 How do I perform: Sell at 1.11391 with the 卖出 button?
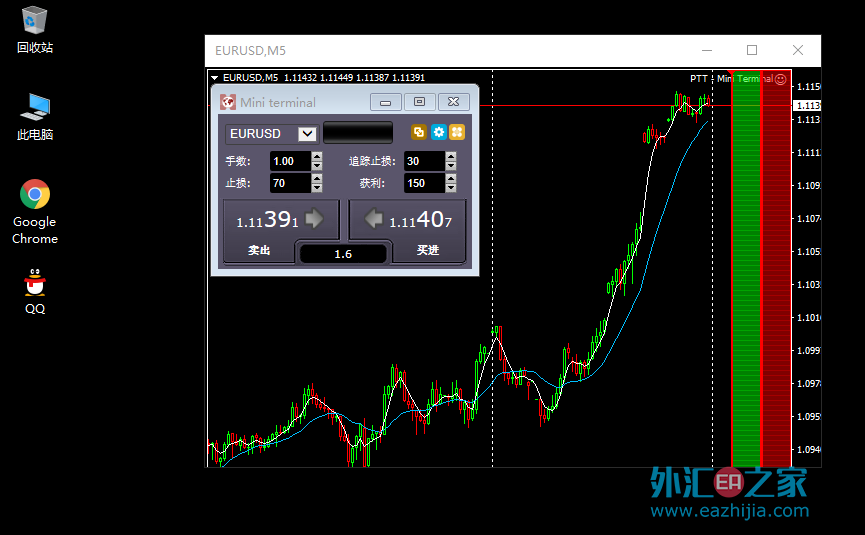[x=281, y=231]
